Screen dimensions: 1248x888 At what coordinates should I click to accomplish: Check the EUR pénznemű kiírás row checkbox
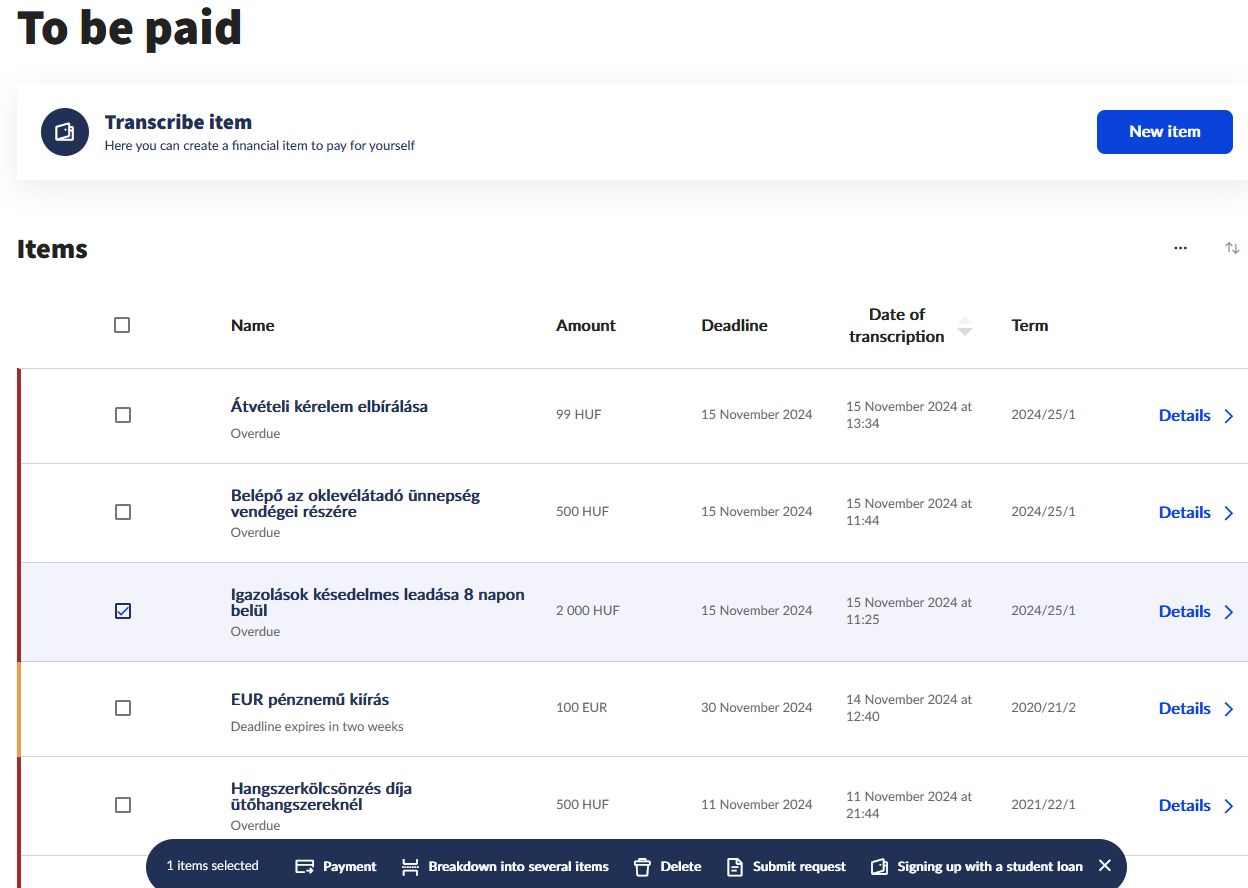[x=123, y=708]
